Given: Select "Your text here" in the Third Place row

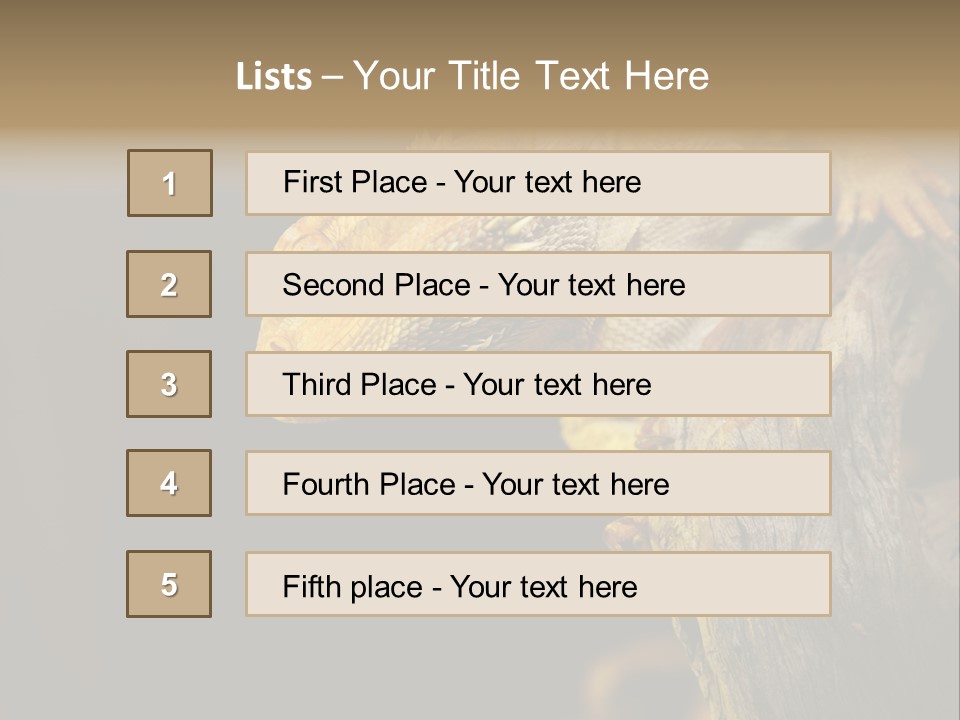Looking at the screenshot, I should (x=557, y=385).
